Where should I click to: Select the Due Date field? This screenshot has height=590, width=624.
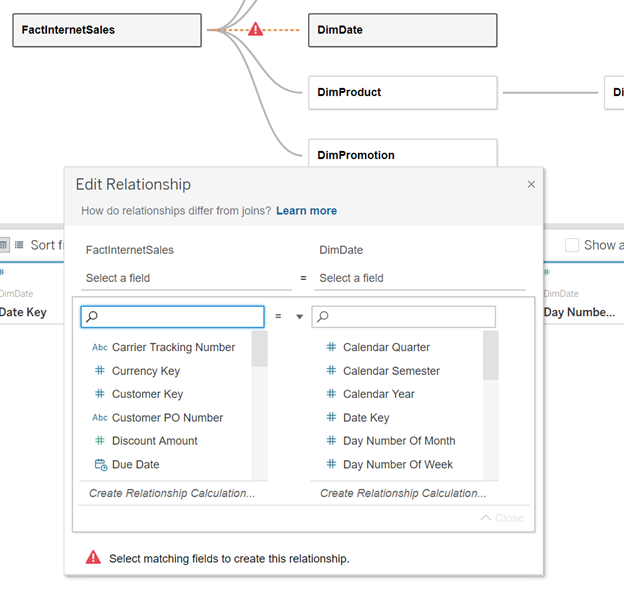(x=135, y=465)
